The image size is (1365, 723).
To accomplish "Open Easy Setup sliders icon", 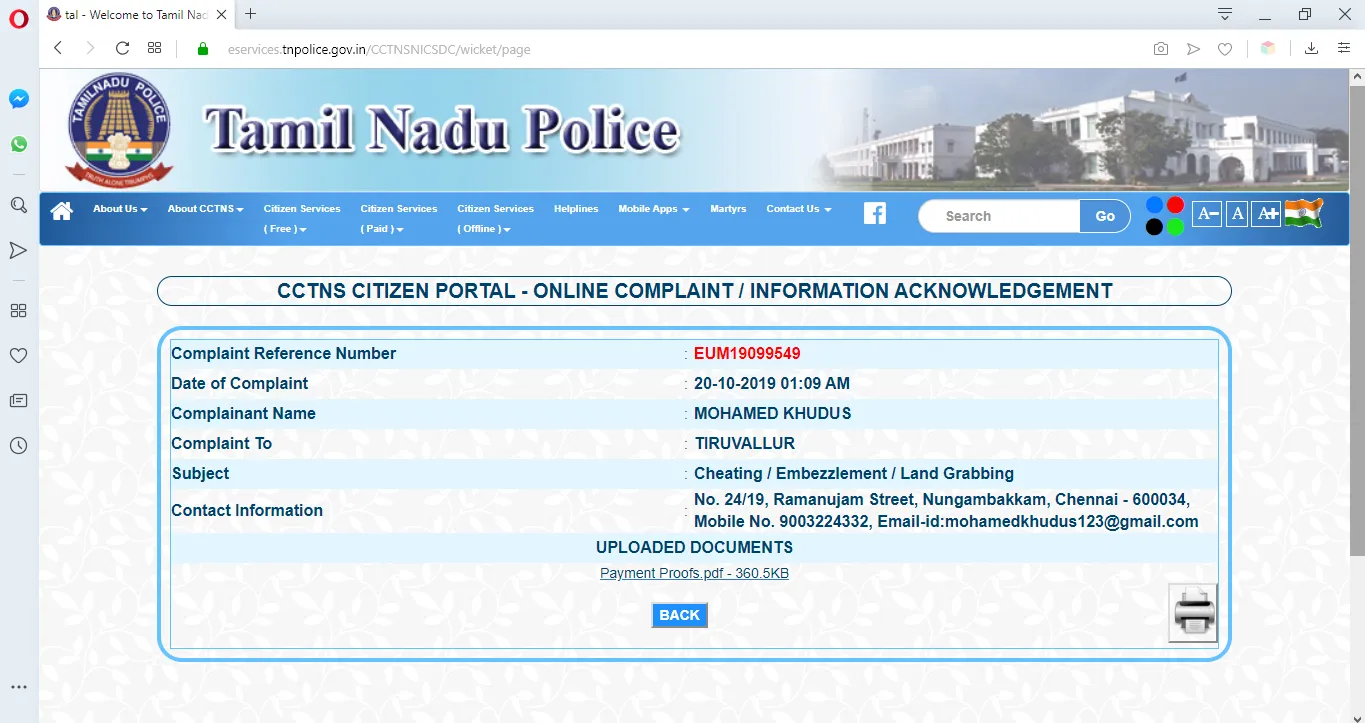I will click(1344, 48).
